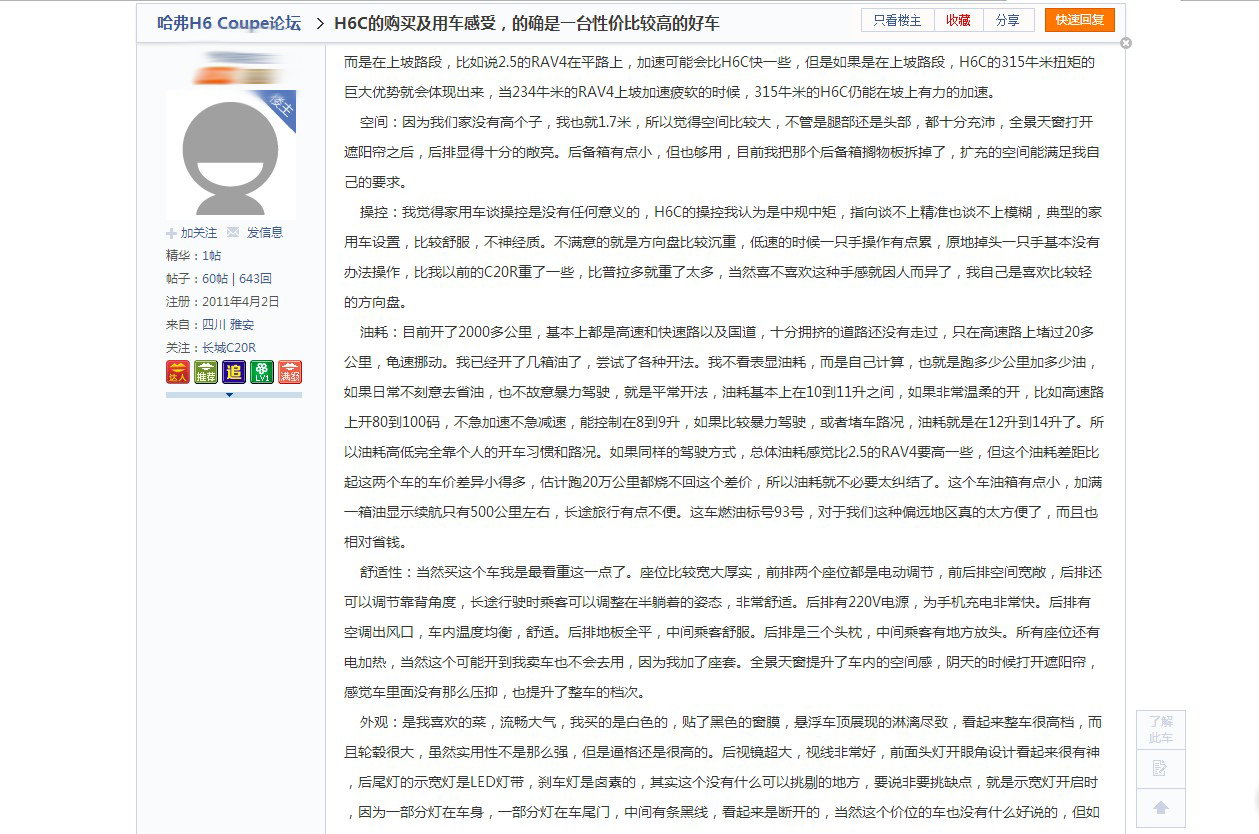Click the 了解此车 button
Viewport: 1259px width, 834px height.
point(1161,730)
